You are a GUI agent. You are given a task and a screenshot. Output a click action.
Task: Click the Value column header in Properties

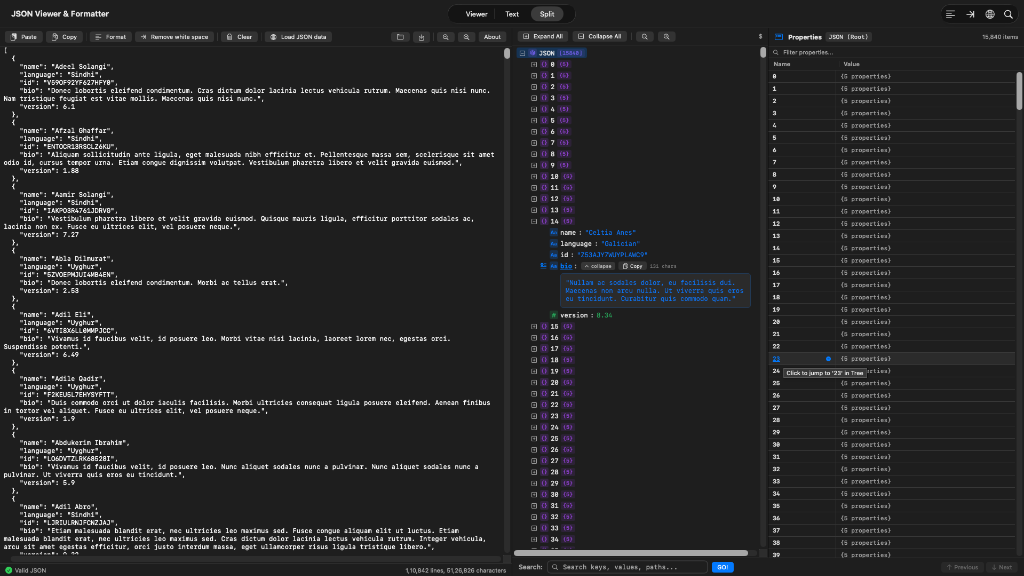click(851, 64)
